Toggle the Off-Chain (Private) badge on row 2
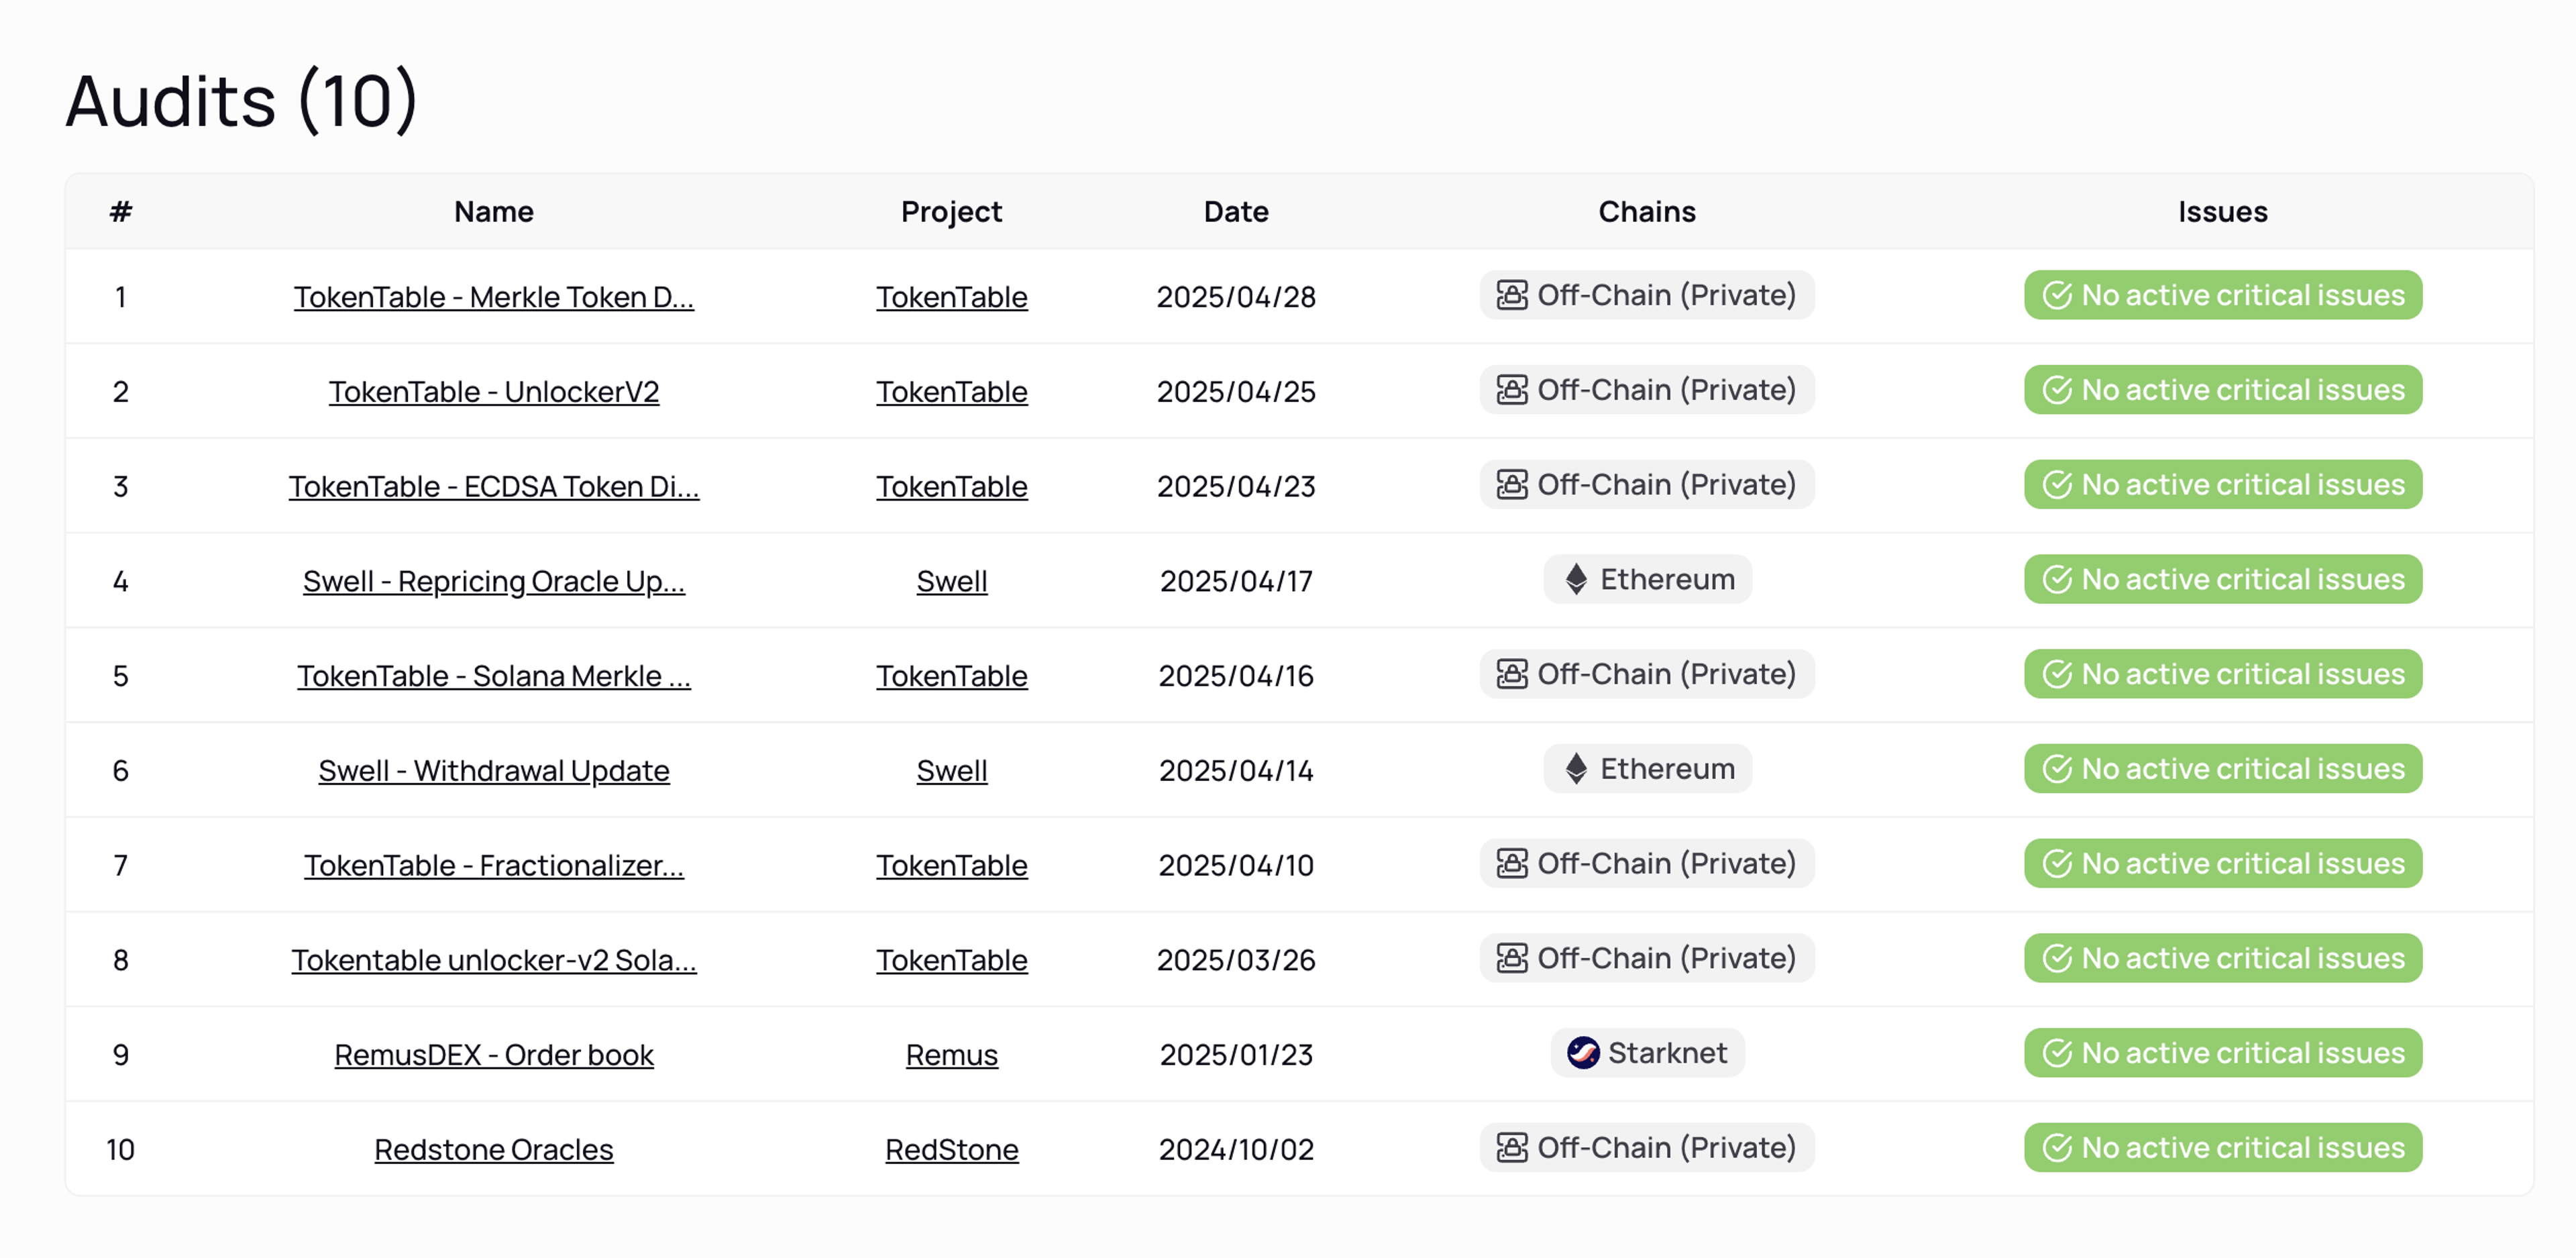 pos(1646,390)
